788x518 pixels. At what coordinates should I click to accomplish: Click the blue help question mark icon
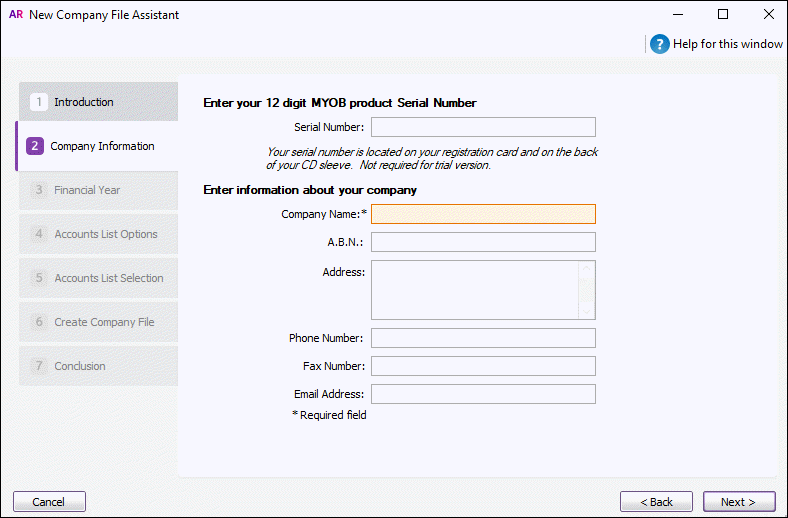[x=659, y=44]
